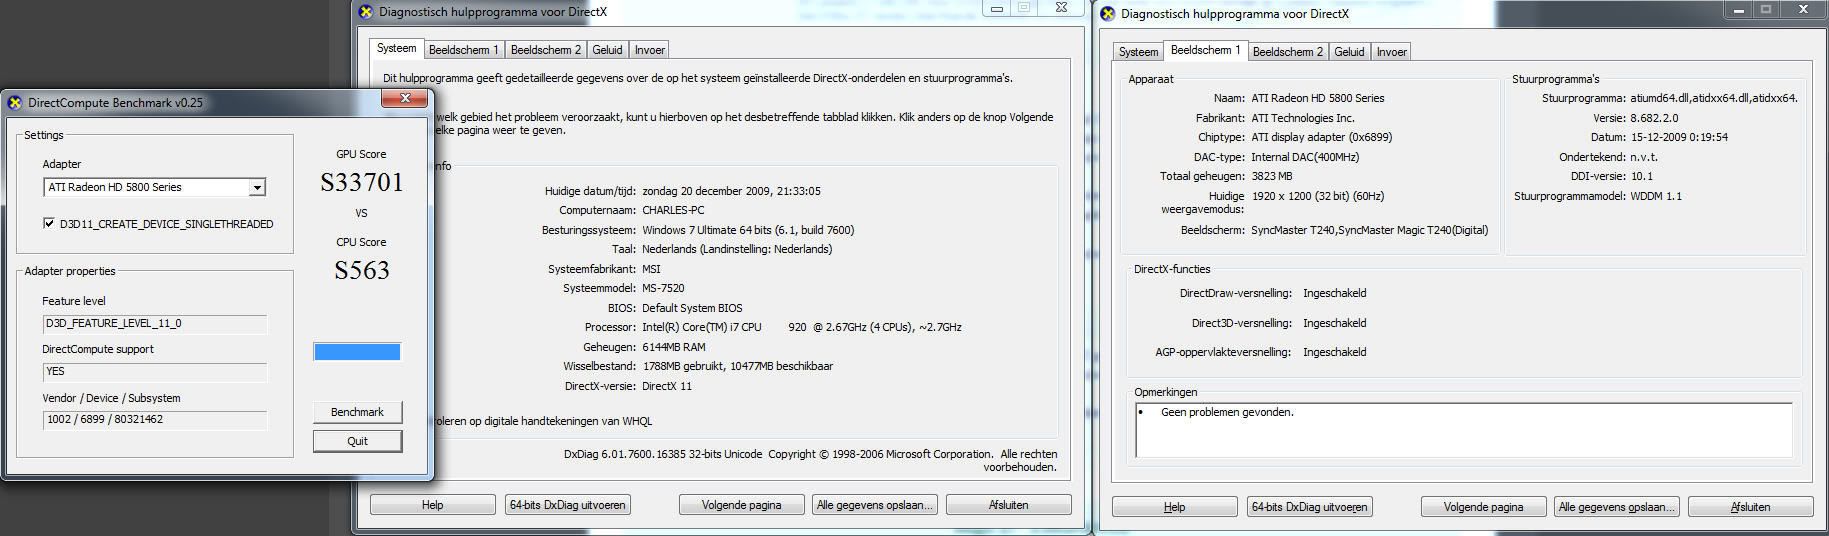Image resolution: width=1829 pixels, height=536 pixels.
Task: Click the Opmerkingen box with Geen problemen gevonden
Action: pos(1464,430)
